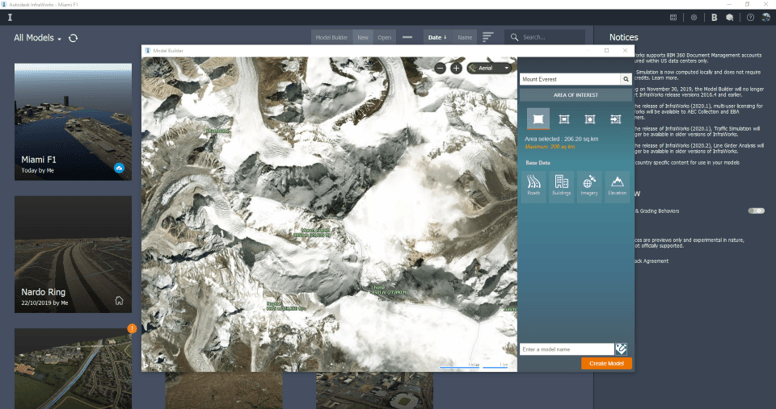Click the round settings icon in top bar
The height and width of the screenshot is (409, 776).
694,17
